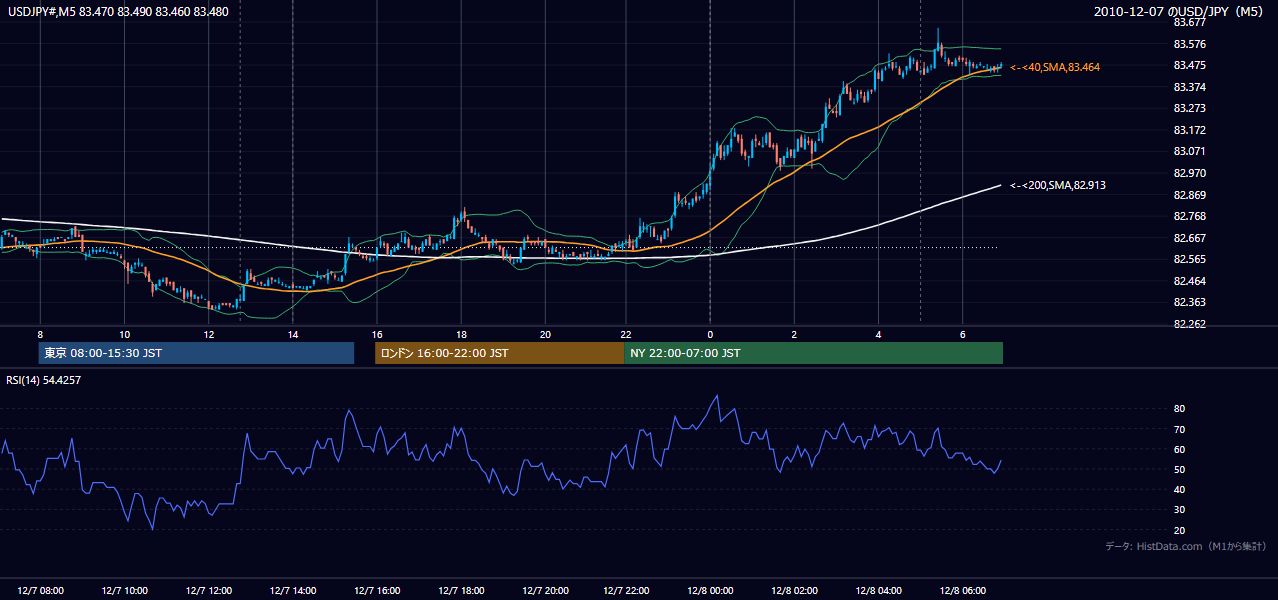Click the RSI 40 level label
Viewport: 1278px width, 600px height.
1179,489
